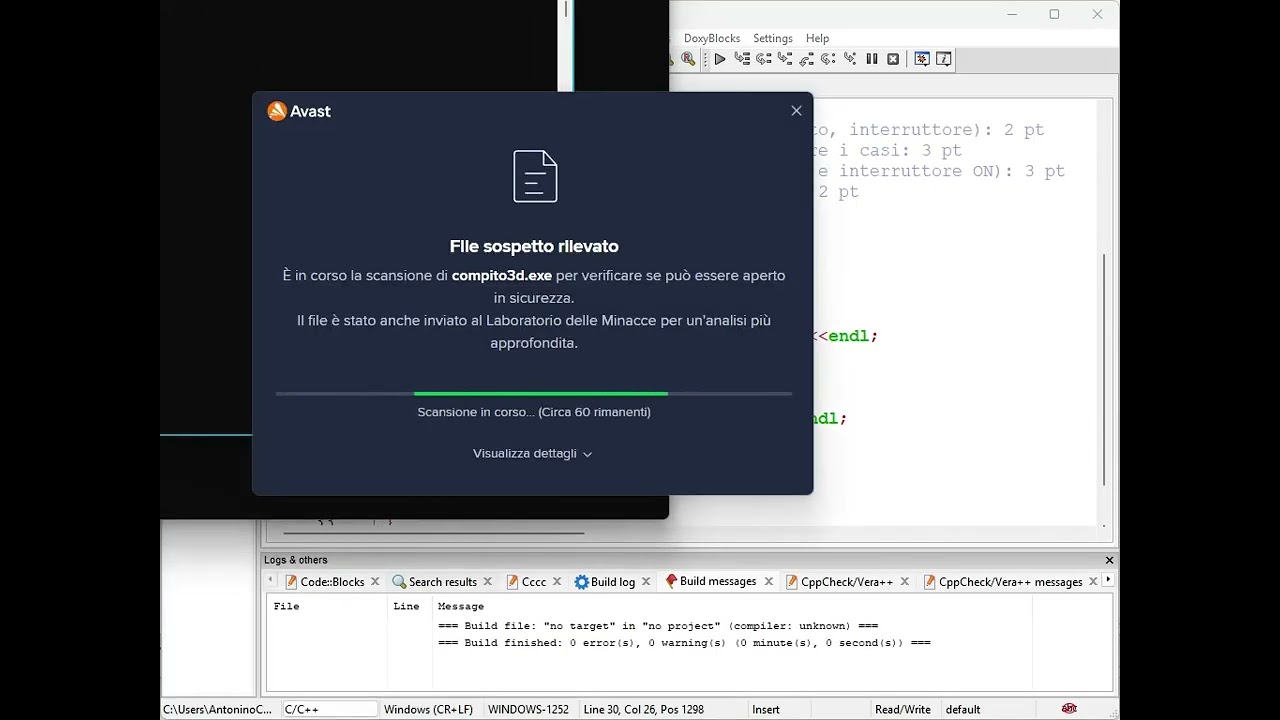Click the file path in the status bar

(217, 710)
